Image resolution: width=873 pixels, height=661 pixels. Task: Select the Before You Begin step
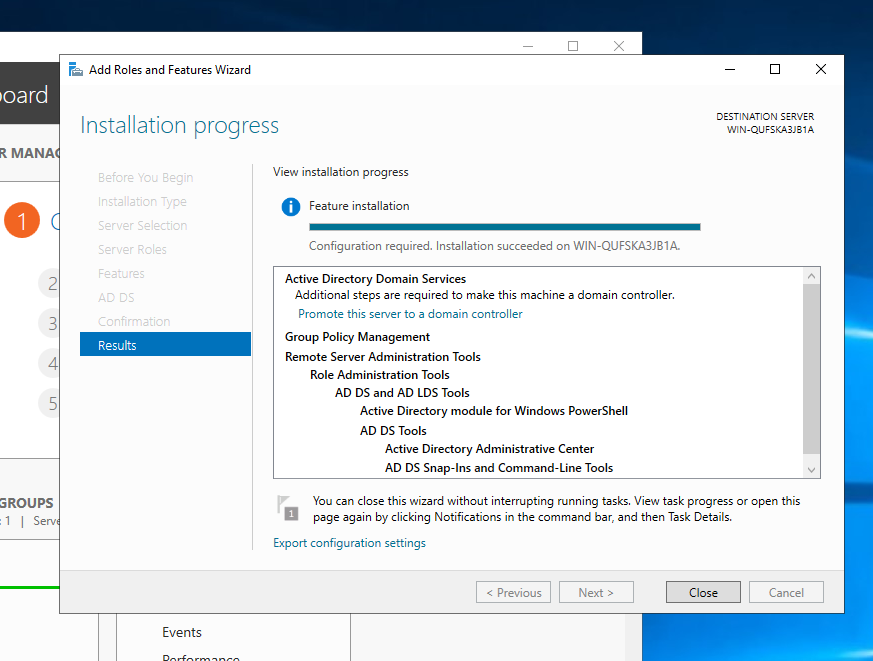click(145, 178)
